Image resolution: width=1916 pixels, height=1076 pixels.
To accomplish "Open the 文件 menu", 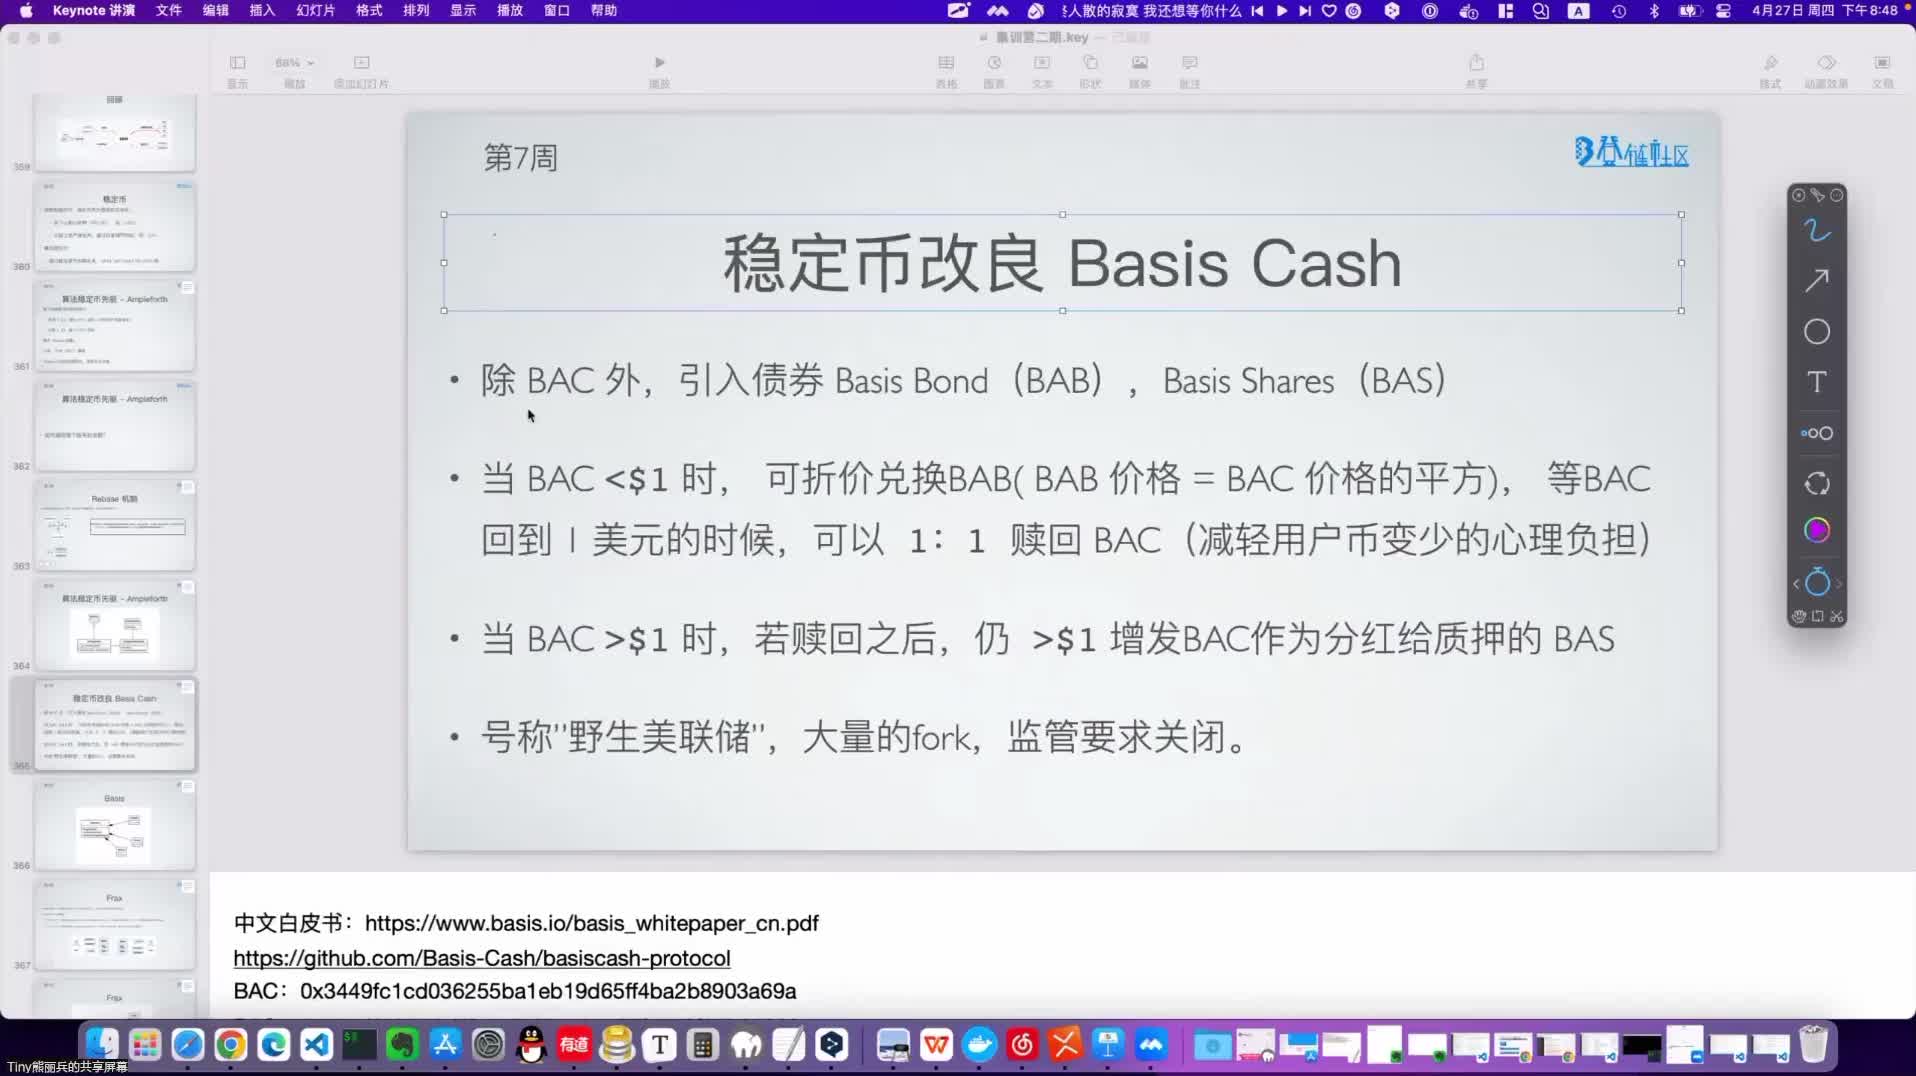I will point(168,10).
